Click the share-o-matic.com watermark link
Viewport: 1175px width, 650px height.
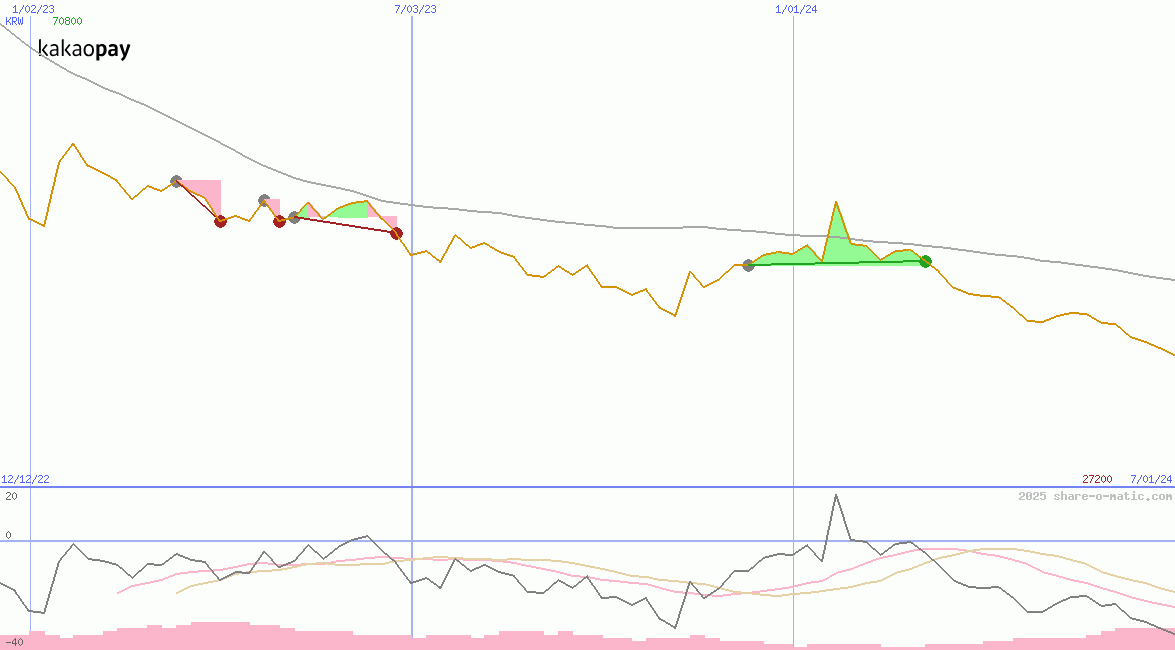tap(1094, 496)
